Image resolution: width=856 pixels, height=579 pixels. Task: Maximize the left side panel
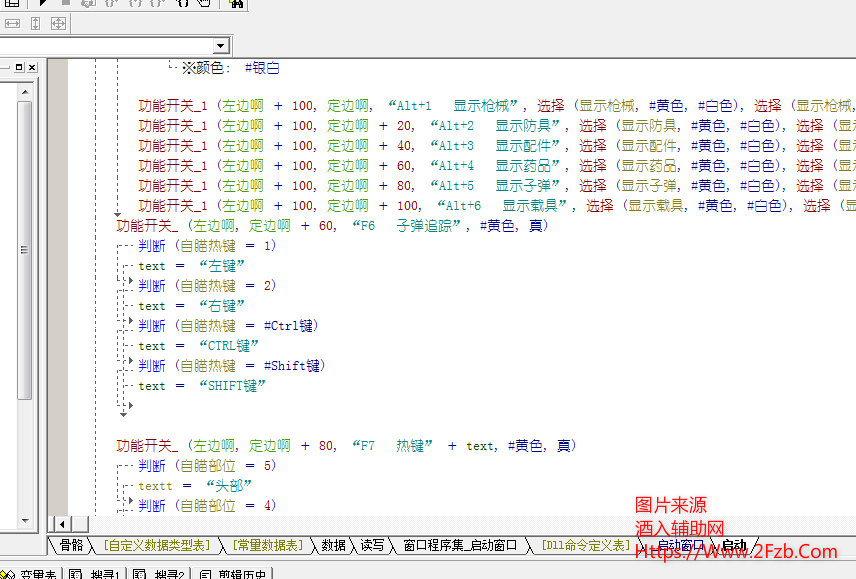(x=18, y=67)
